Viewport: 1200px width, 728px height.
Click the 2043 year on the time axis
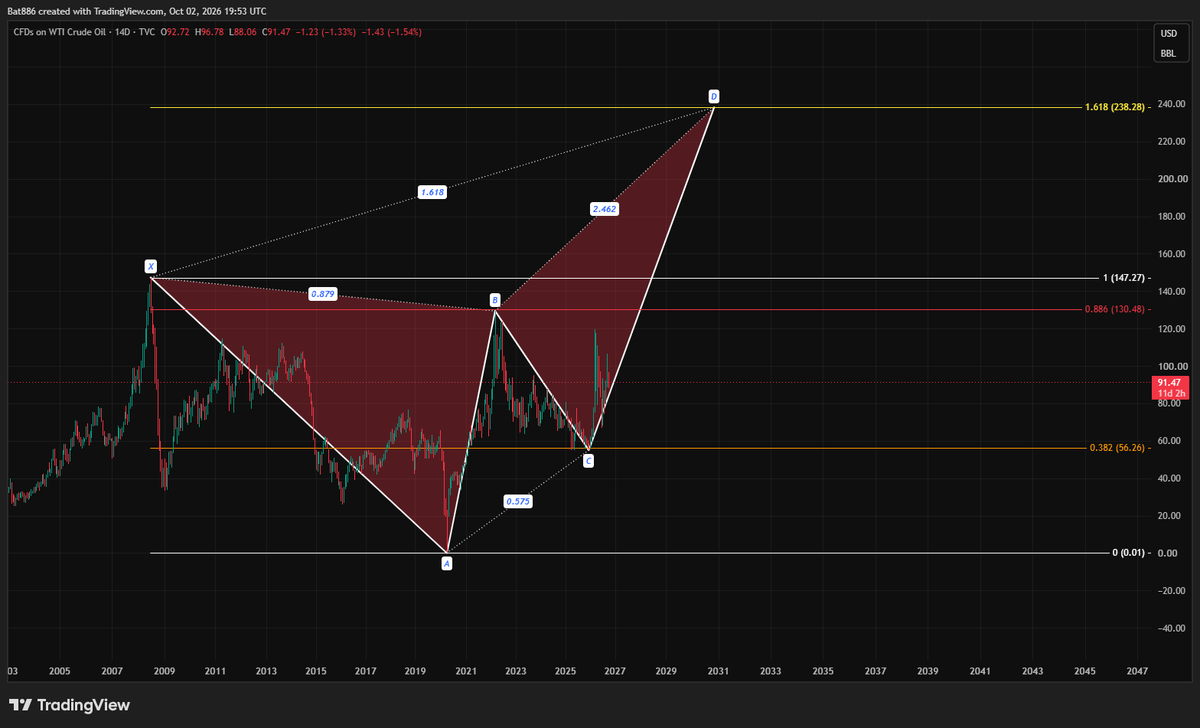tap(1031, 671)
